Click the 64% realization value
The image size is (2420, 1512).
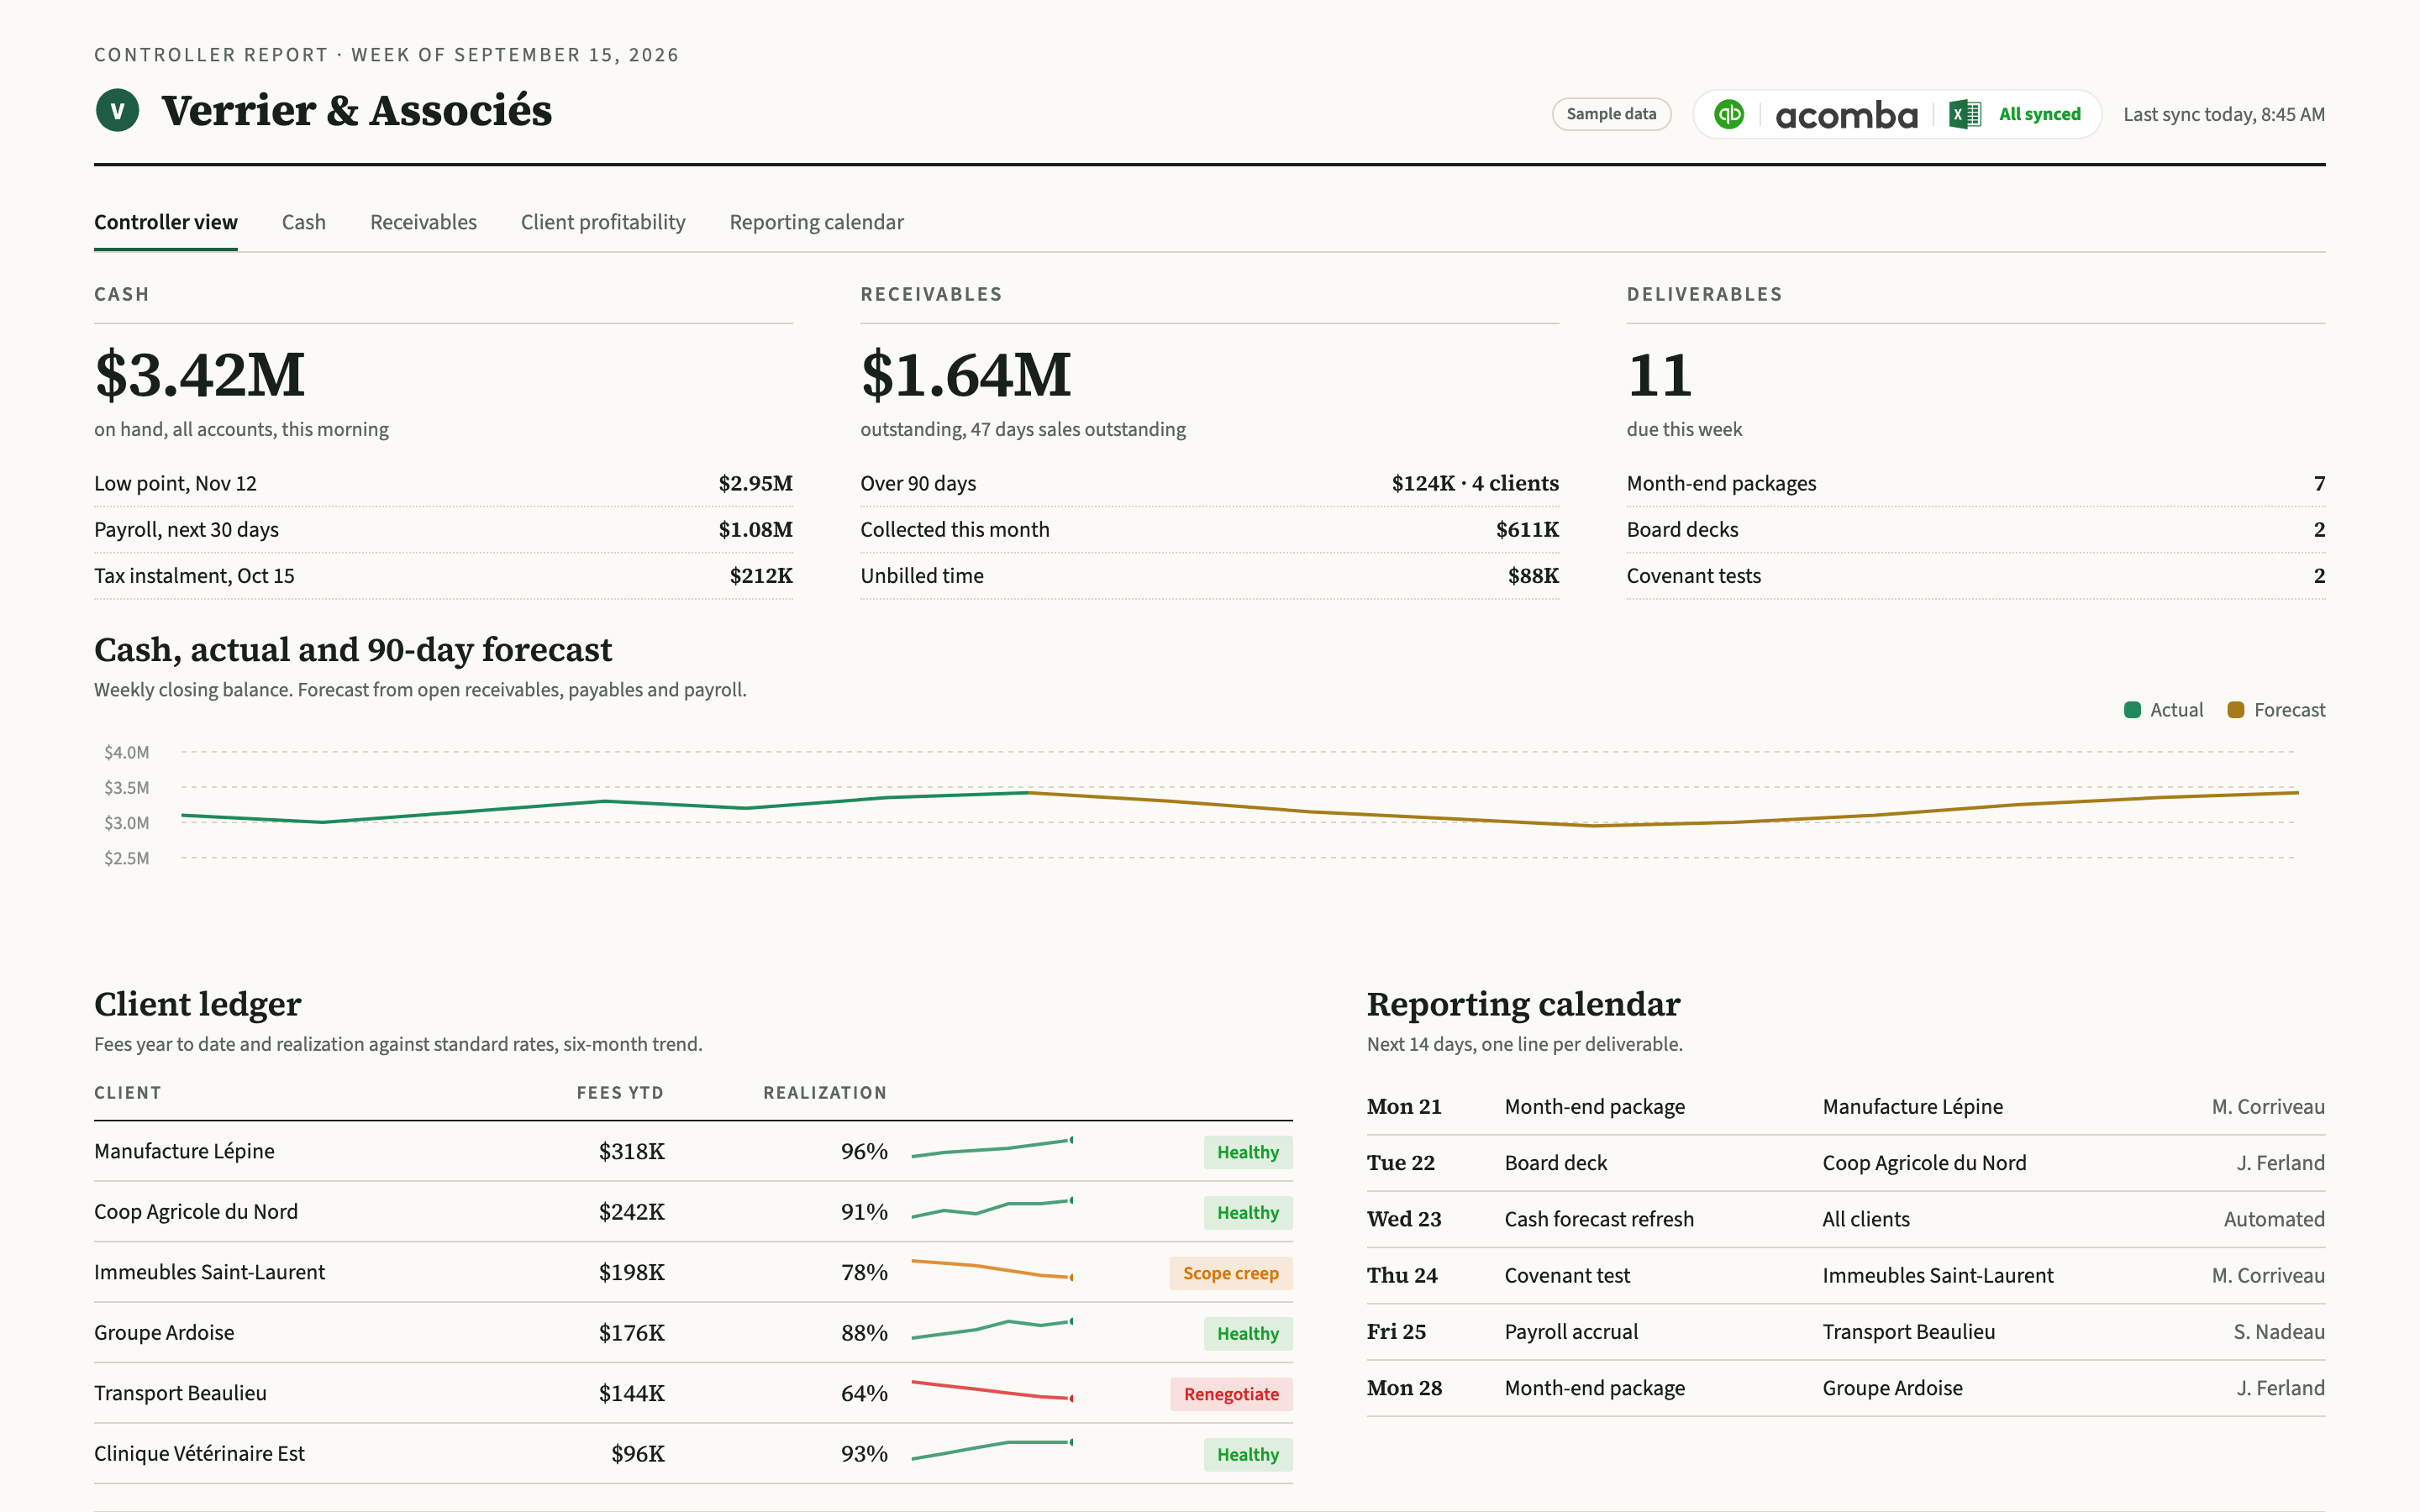(x=864, y=1394)
